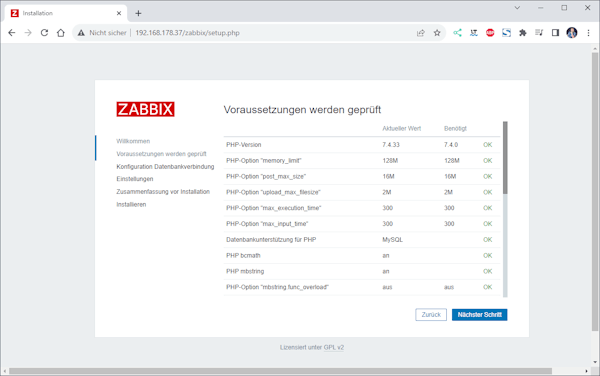This screenshot has height=376, width=600.
Task: Click the 'PHP-Version' row label
Action: pyautogui.click(x=244, y=145)
